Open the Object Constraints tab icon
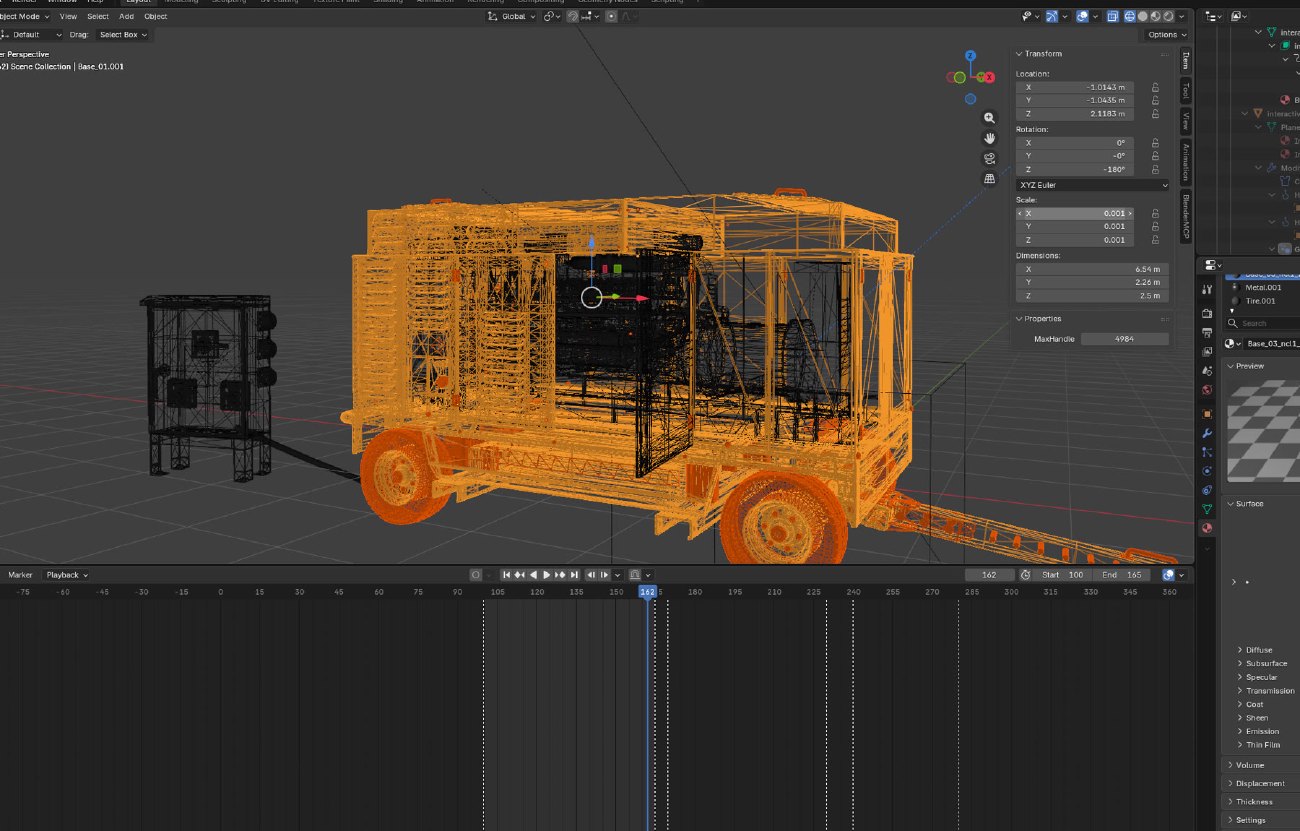The image size is (1300, 831). coord(1207,491)
